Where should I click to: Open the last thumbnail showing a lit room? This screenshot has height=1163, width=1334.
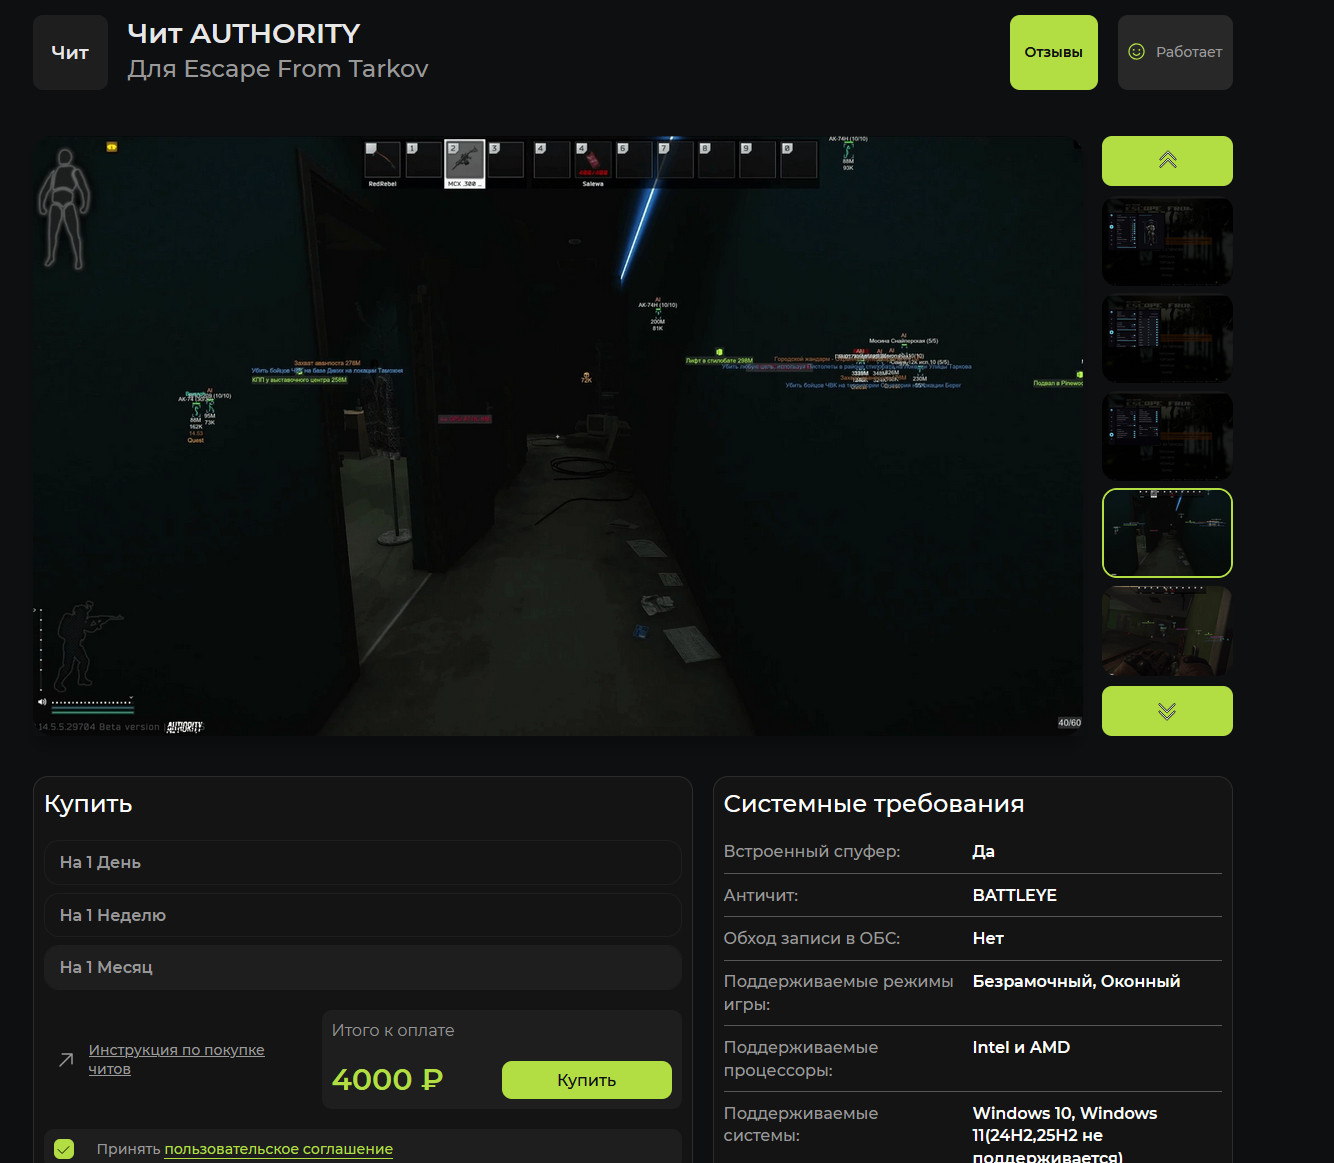[1167, 631]
